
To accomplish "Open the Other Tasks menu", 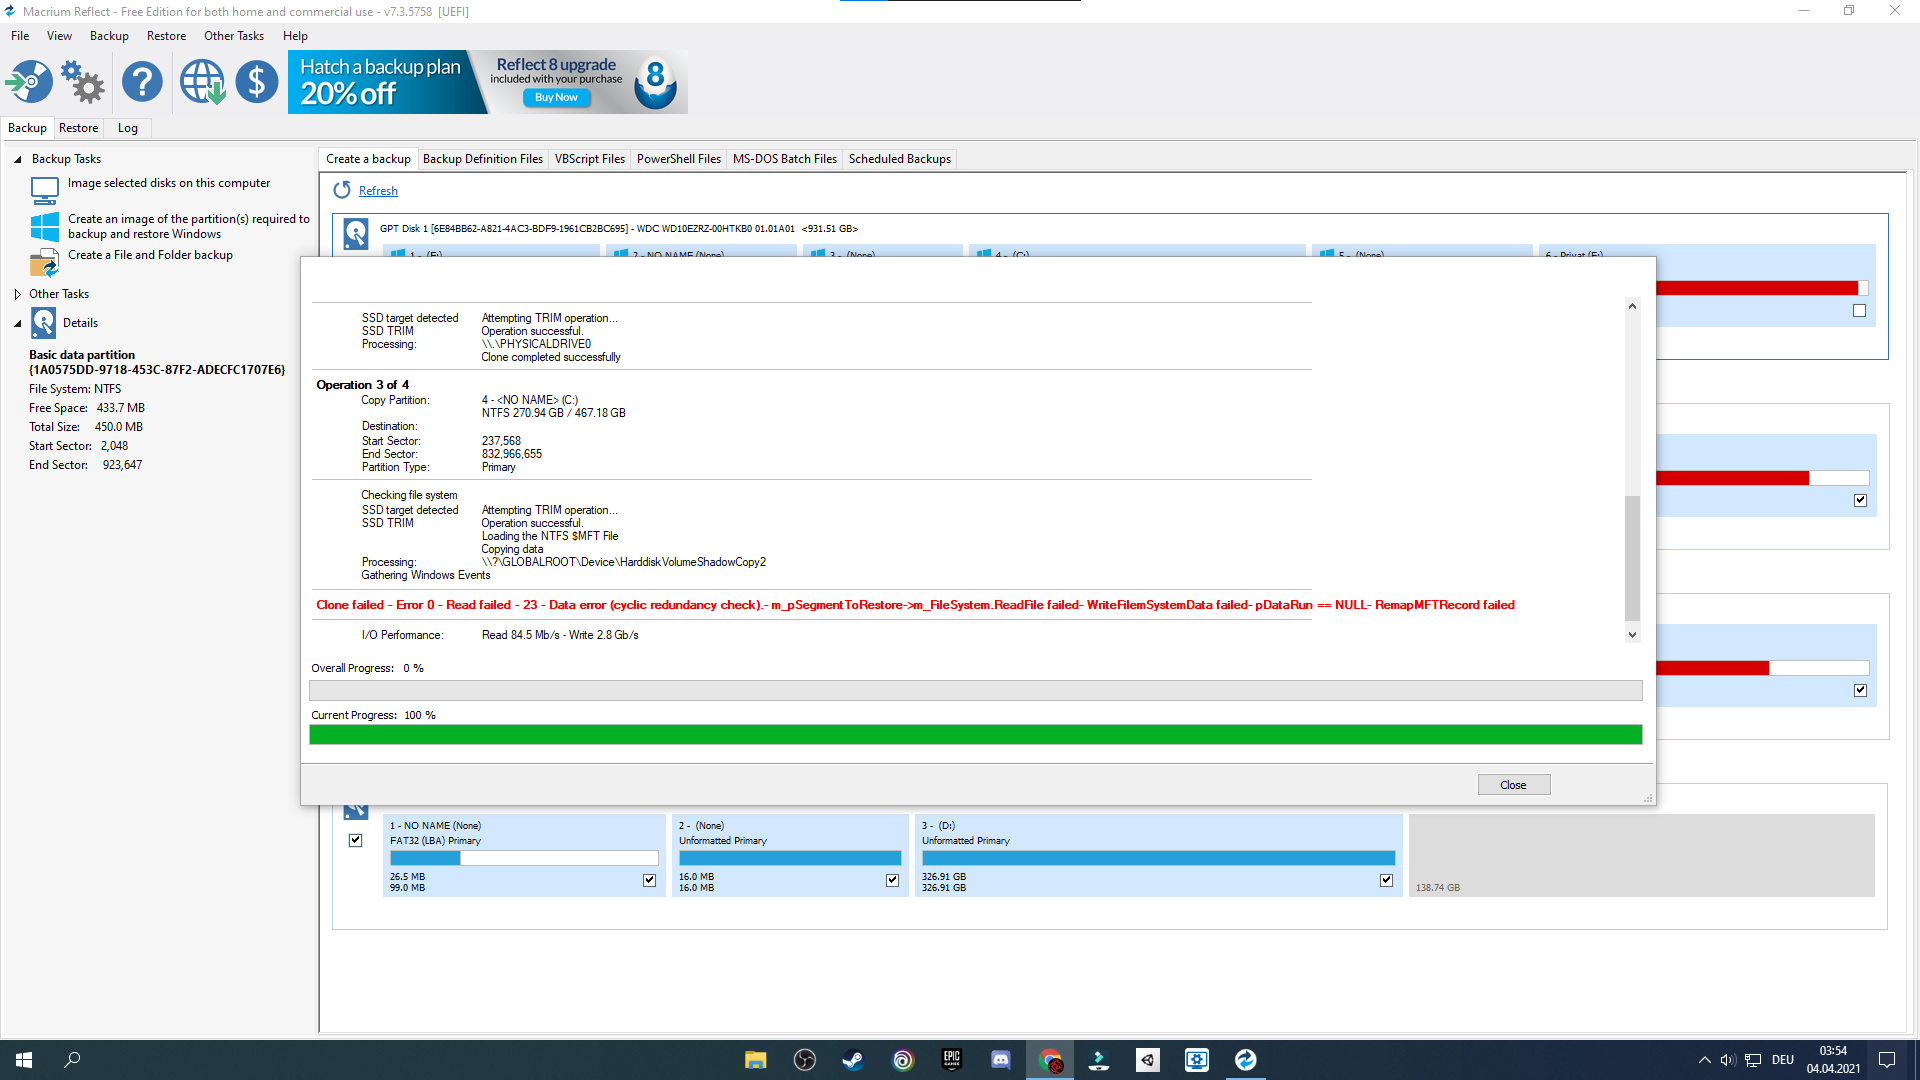I will (x=233, y=35).
